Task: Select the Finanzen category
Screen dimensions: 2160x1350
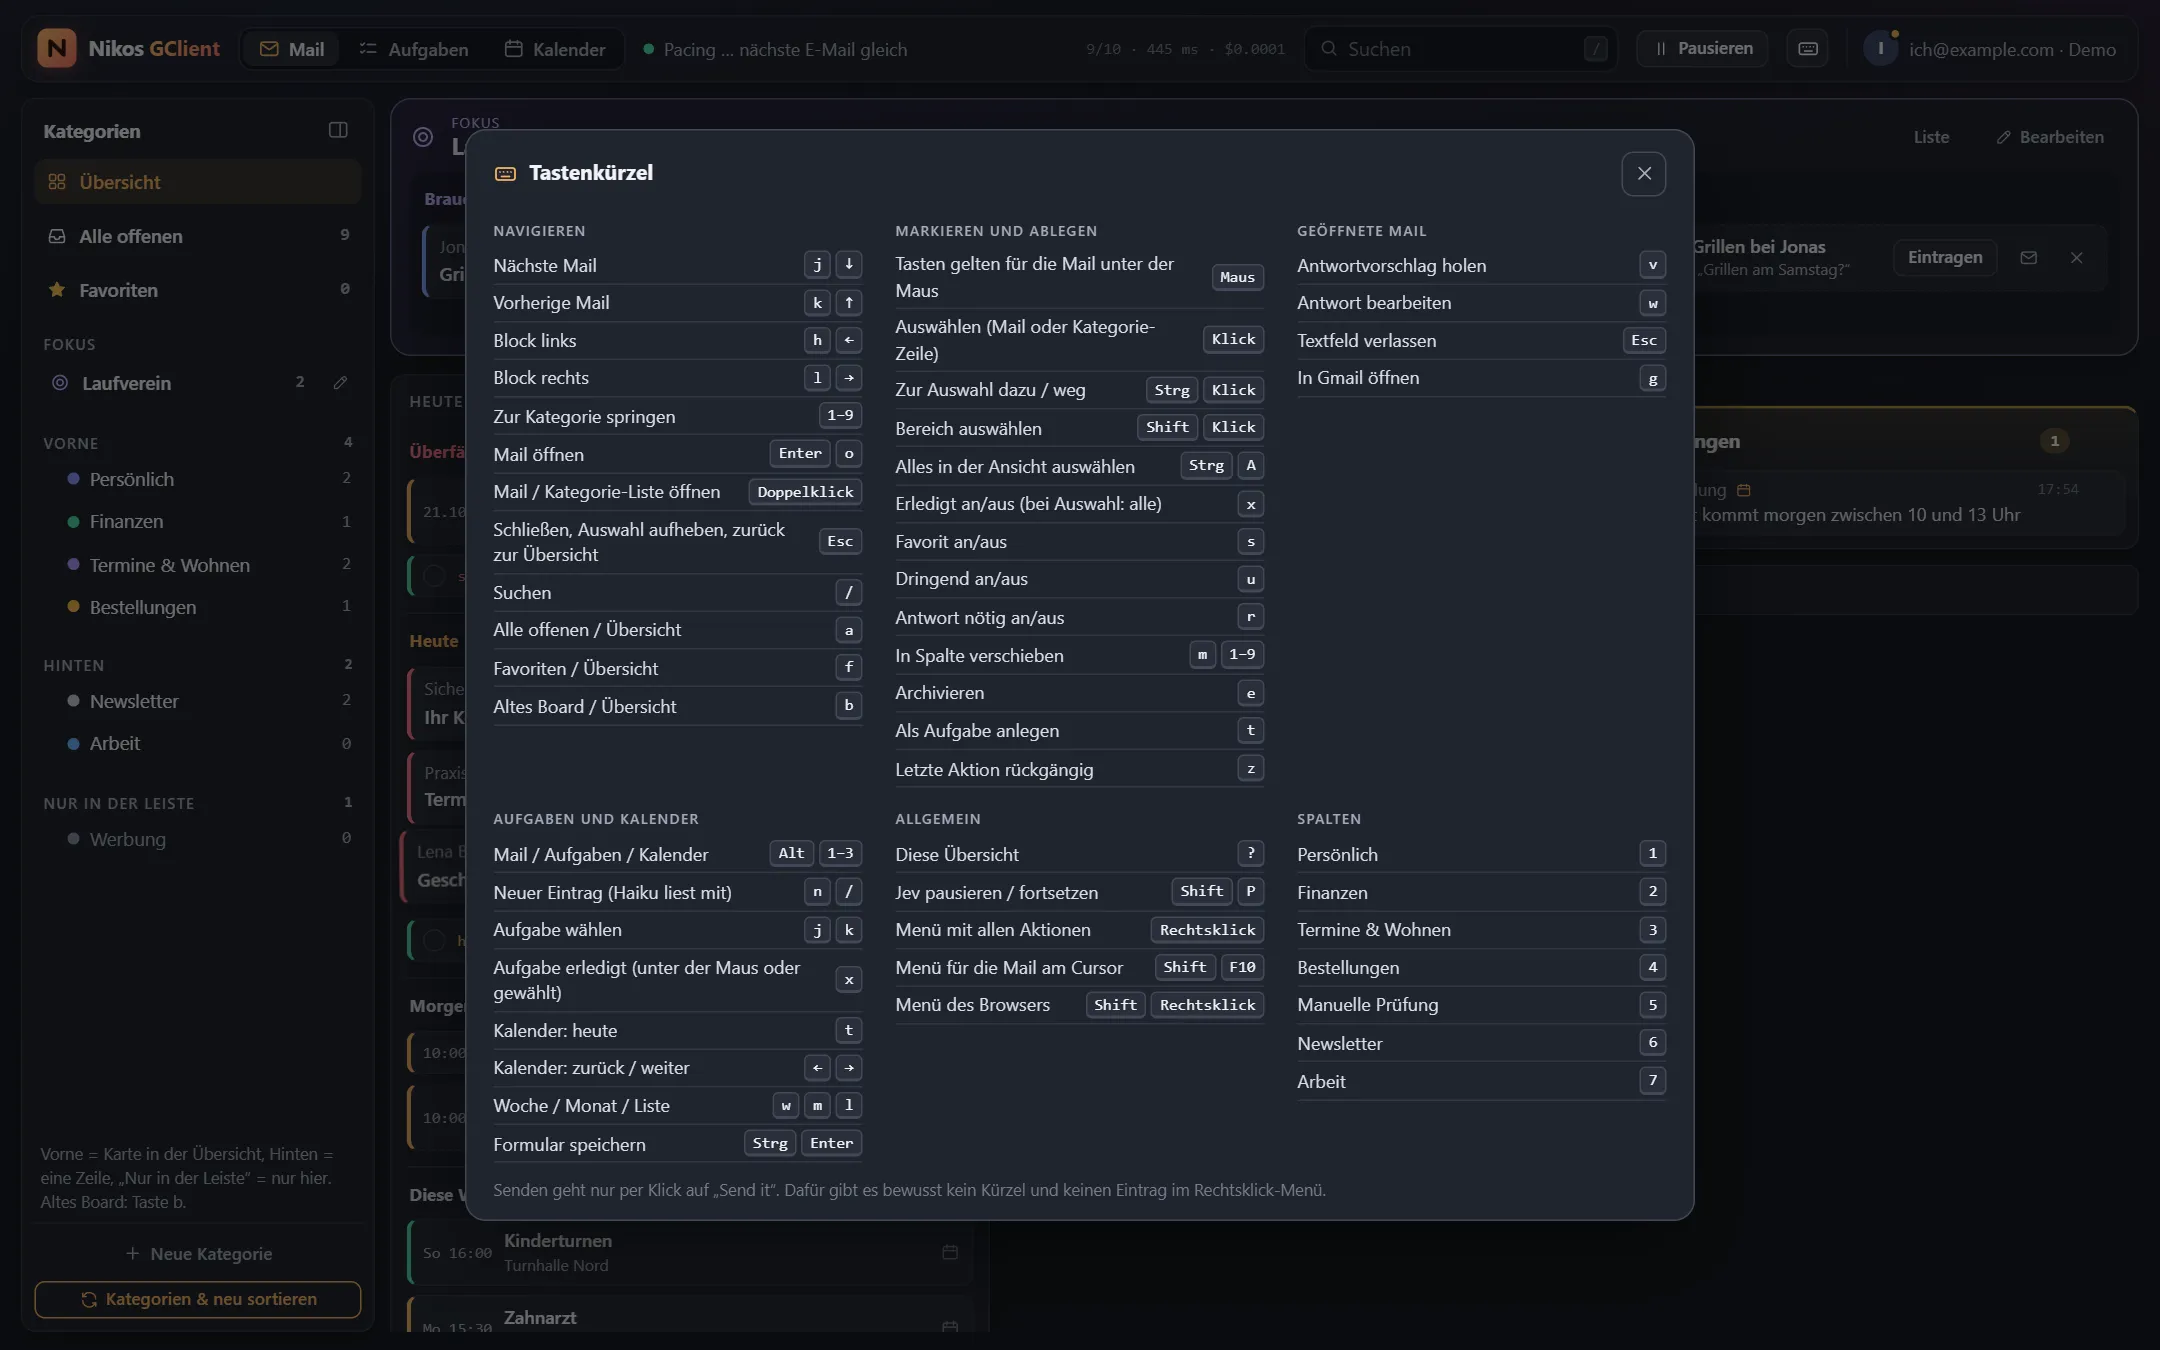Action: [198, 521]
